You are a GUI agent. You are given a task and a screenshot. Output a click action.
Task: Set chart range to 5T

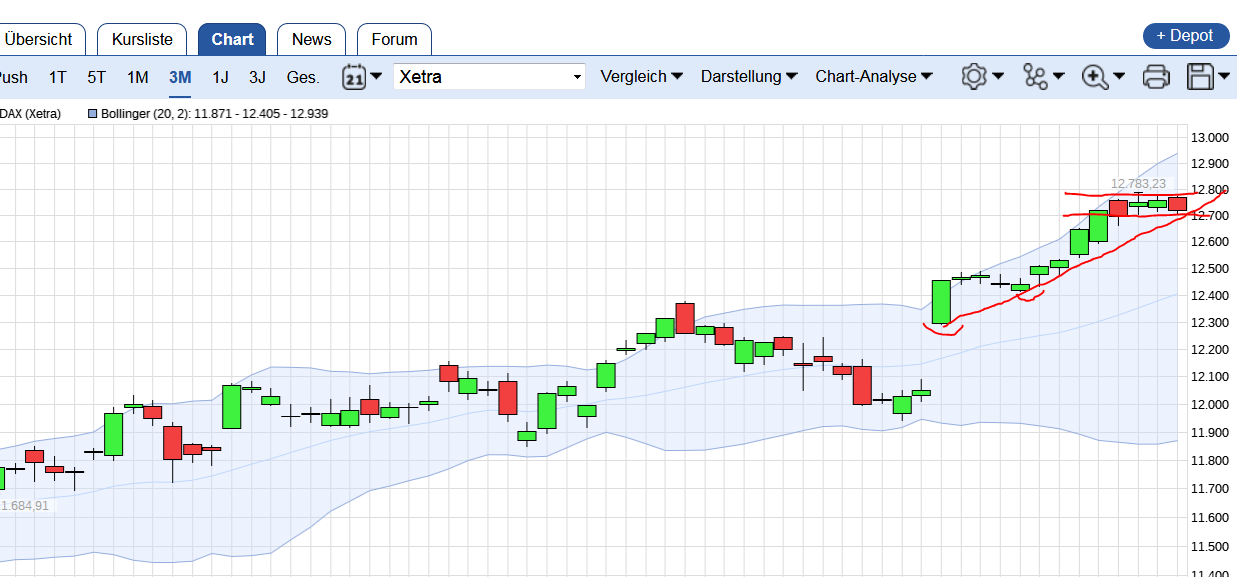96,77
